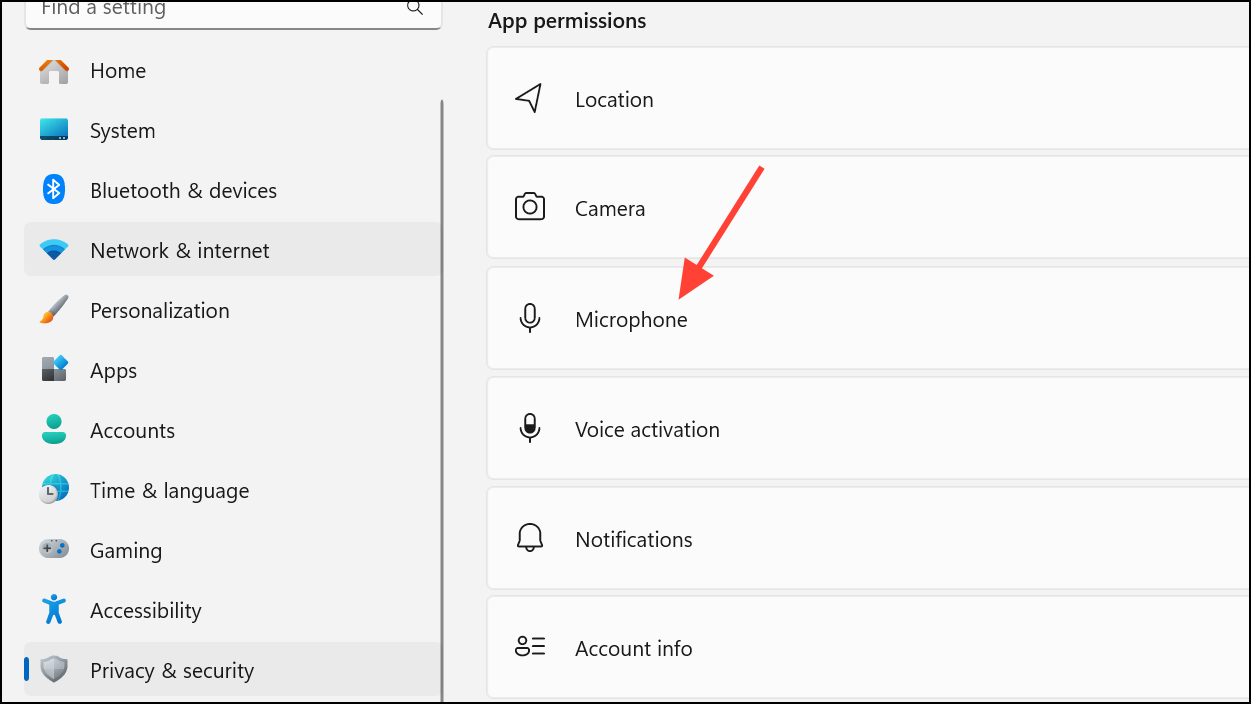Click the search magnifier in Find a setting
1251x704 pixels.
pyautogui.click(x=414, y=8)
